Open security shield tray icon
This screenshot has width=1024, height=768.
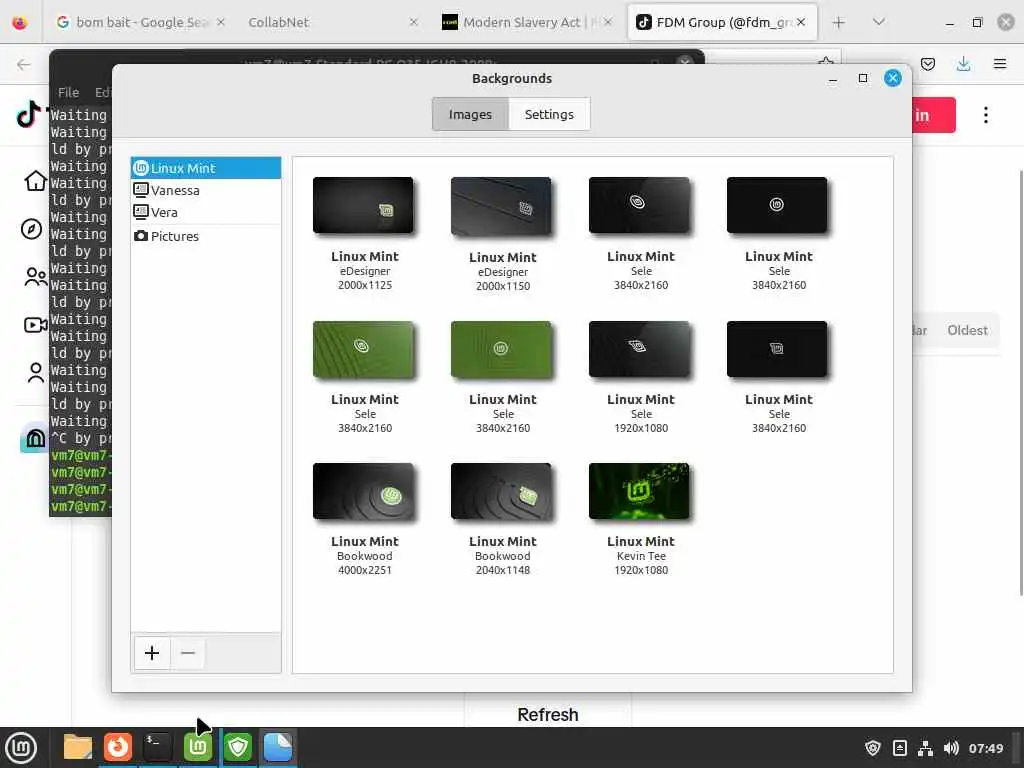872,748
